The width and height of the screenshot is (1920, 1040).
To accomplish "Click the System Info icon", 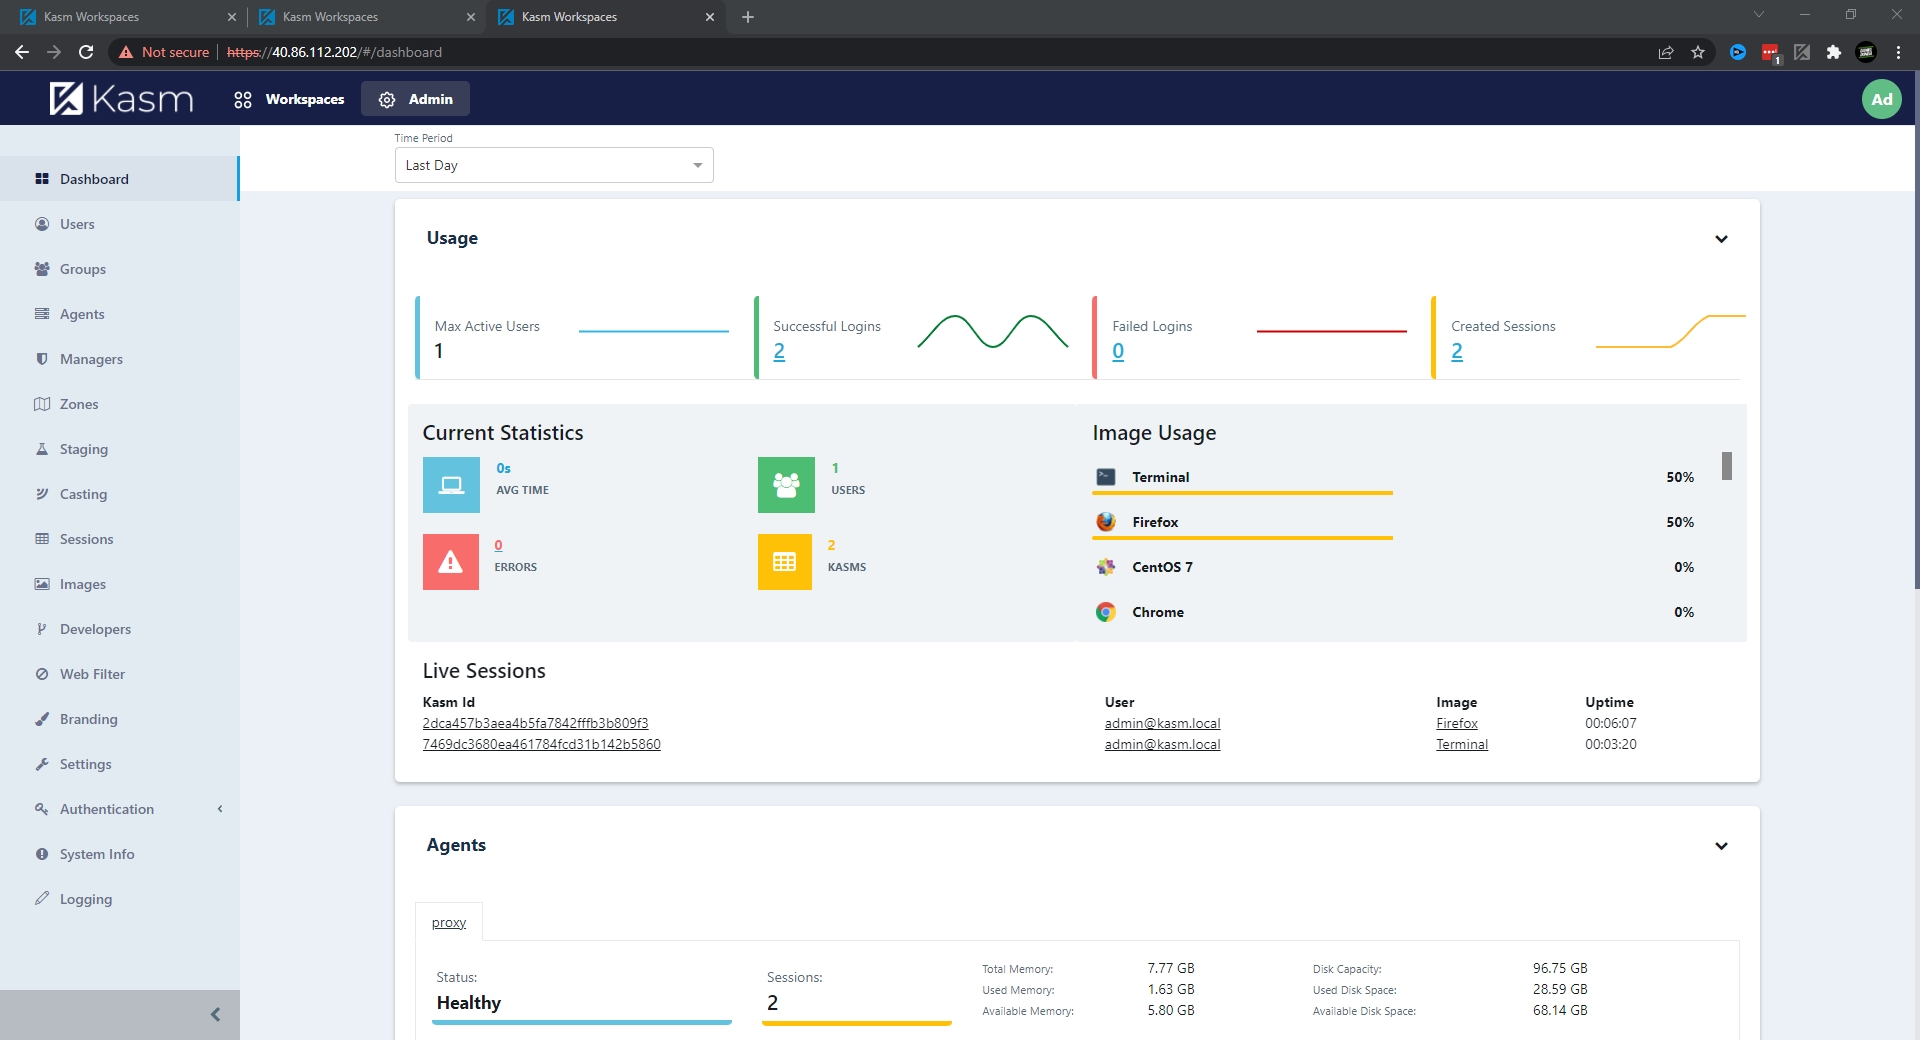I will 42,854.
